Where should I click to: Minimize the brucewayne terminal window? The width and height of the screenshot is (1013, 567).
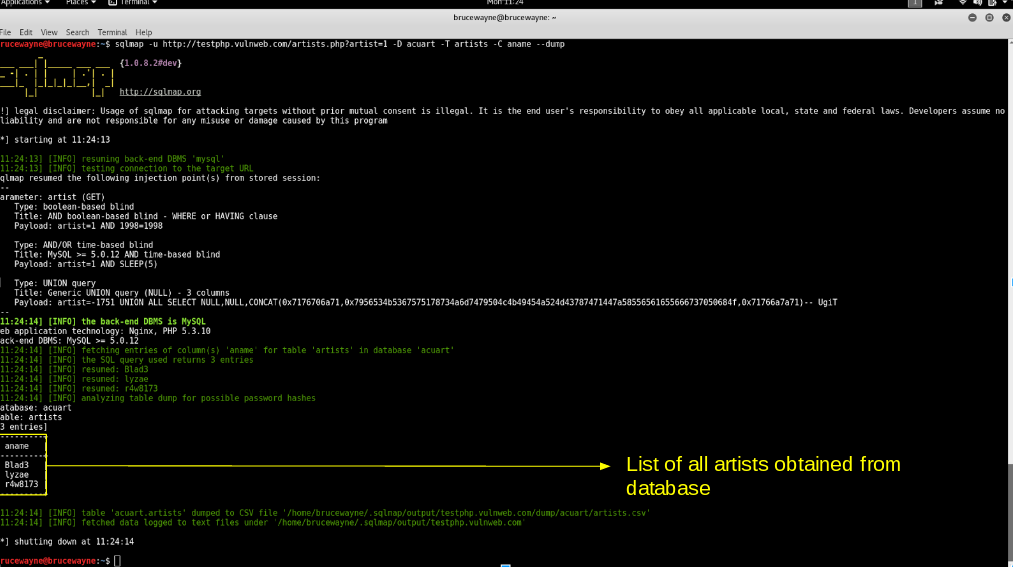click(x=972, y=17)
